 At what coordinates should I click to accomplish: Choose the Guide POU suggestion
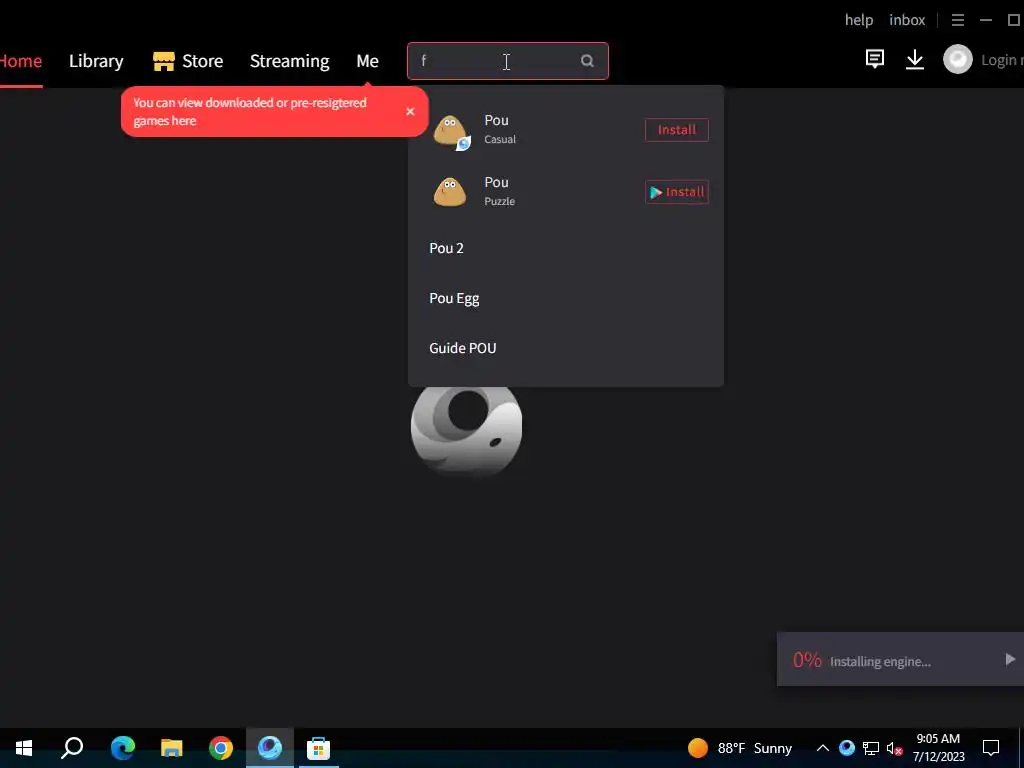[462, 348]
